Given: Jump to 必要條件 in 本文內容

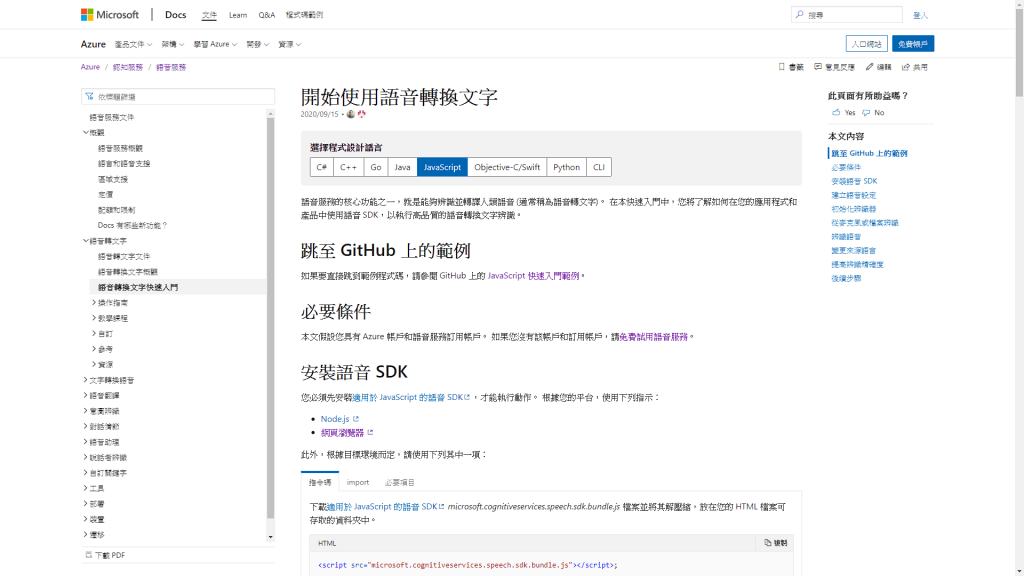Looking at the screenshot, I should click(846, 167).
